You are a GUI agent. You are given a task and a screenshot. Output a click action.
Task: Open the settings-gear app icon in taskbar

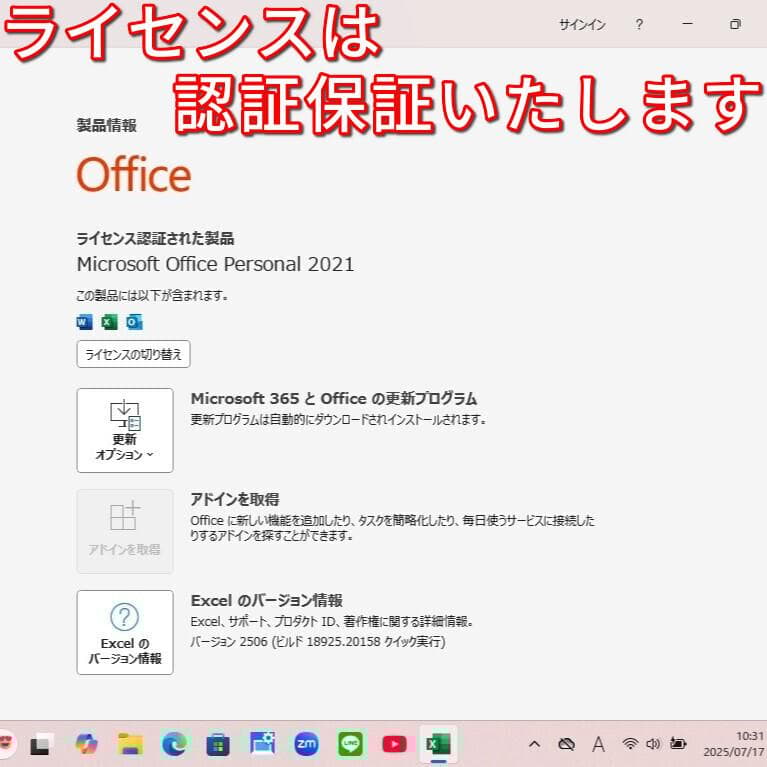263,744
